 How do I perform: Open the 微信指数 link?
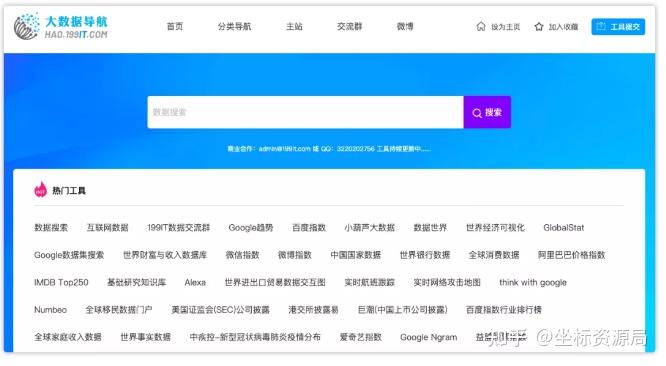pos(242,255)
